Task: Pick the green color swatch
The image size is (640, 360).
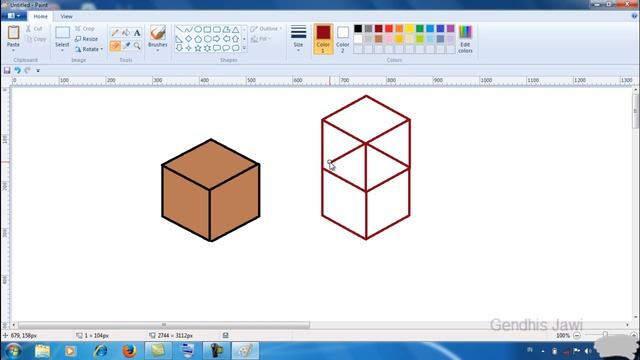Action: pos(420,29)
